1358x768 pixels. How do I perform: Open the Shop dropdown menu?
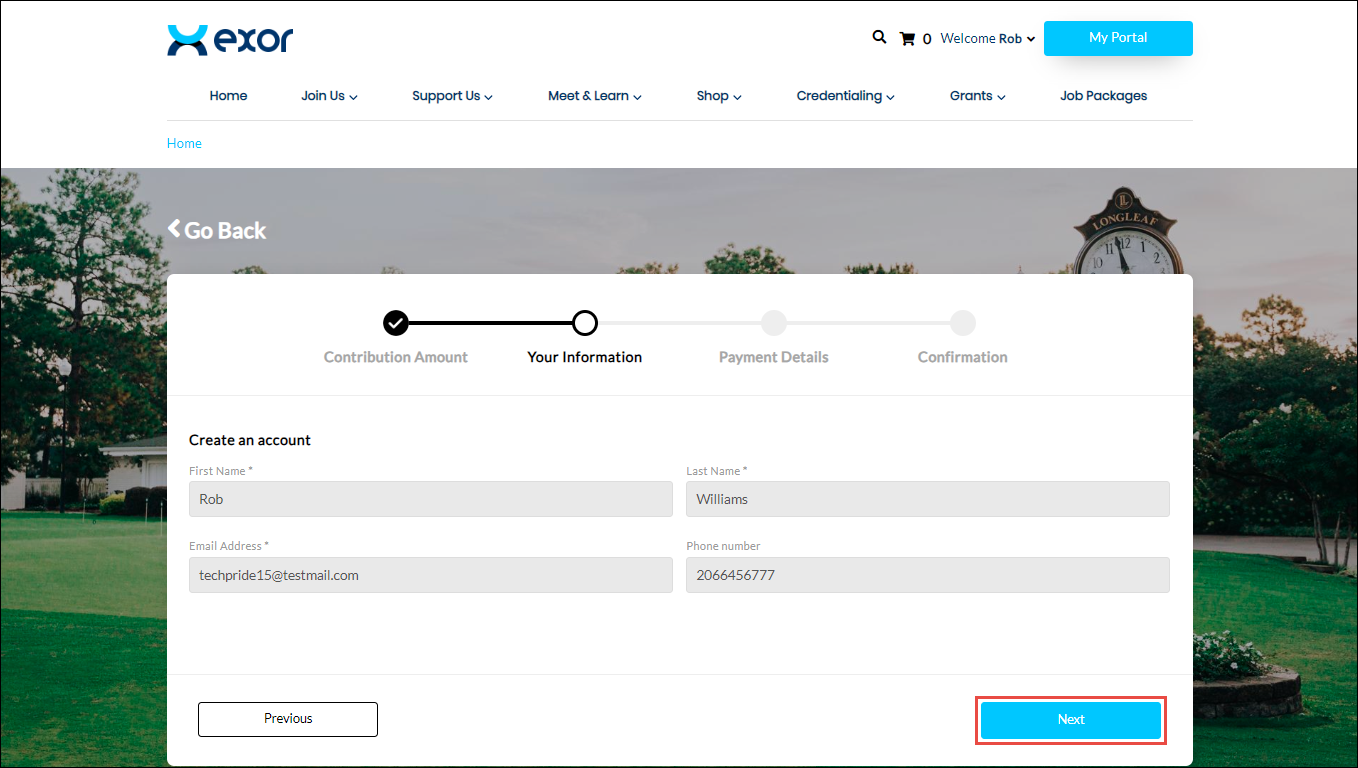click(718, 96)
